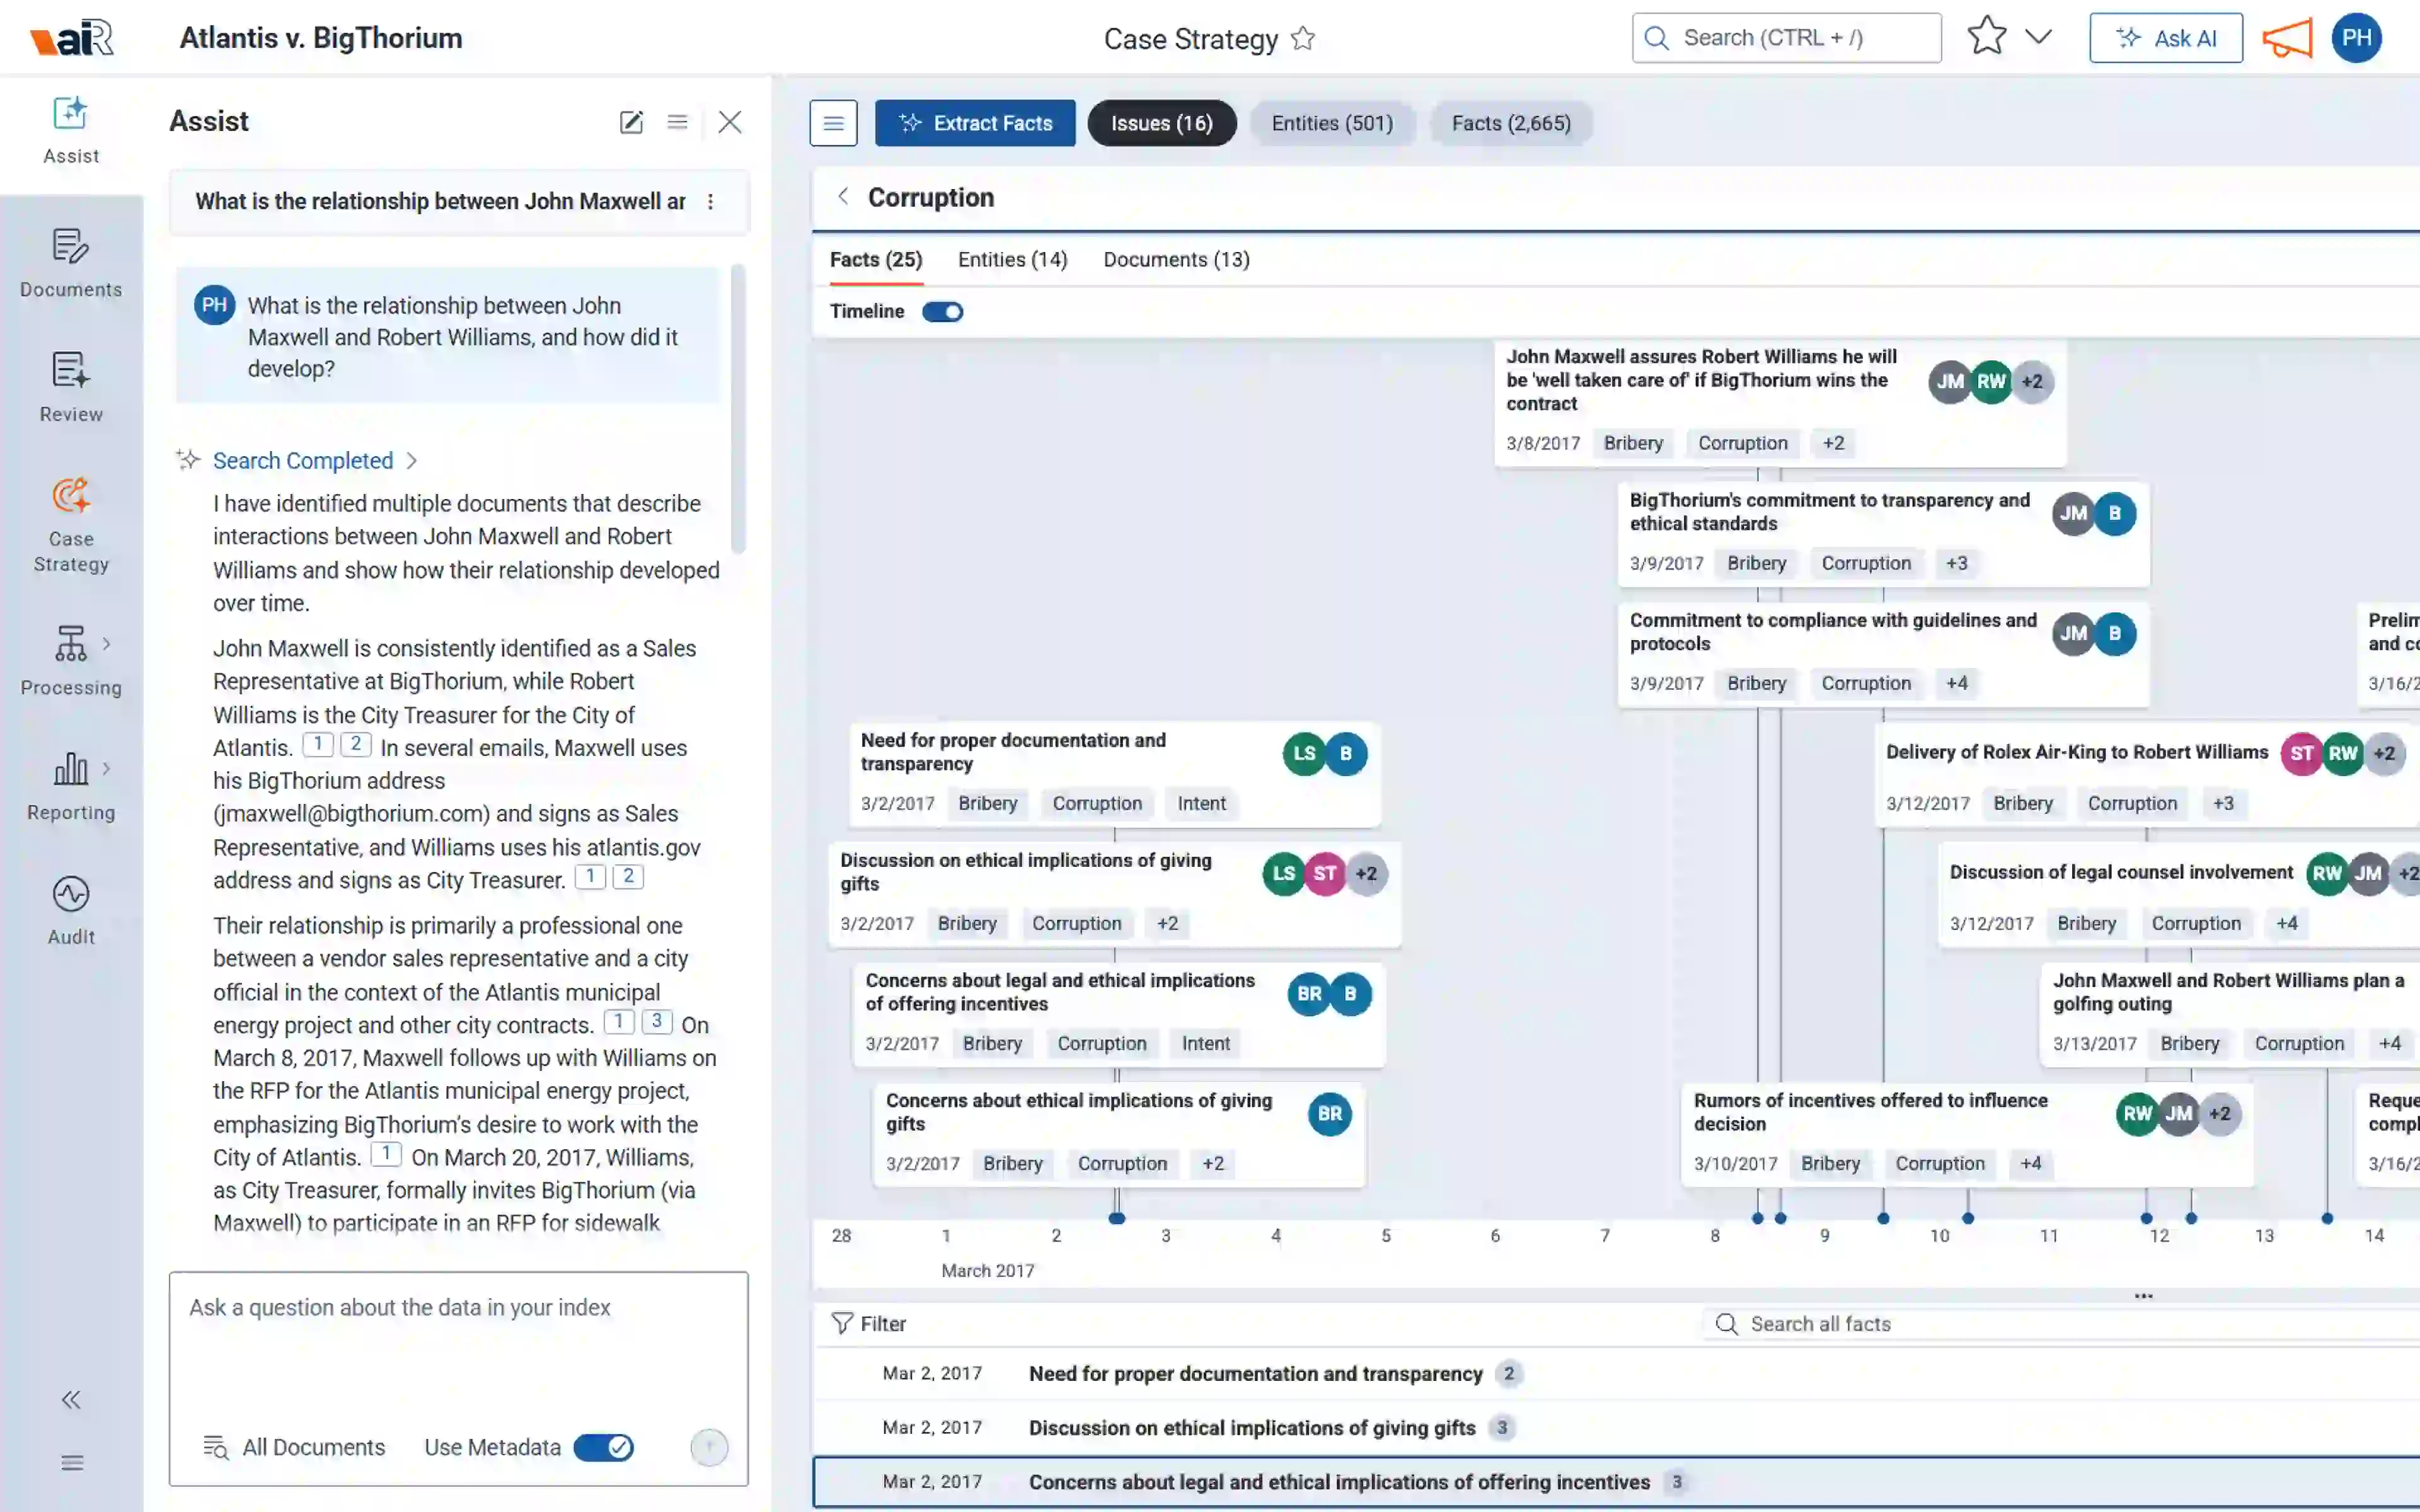Viewport: 2420px width, 1512px height.
Task: Select the Facts (25) sub-tab
Action: coord(876,260)
